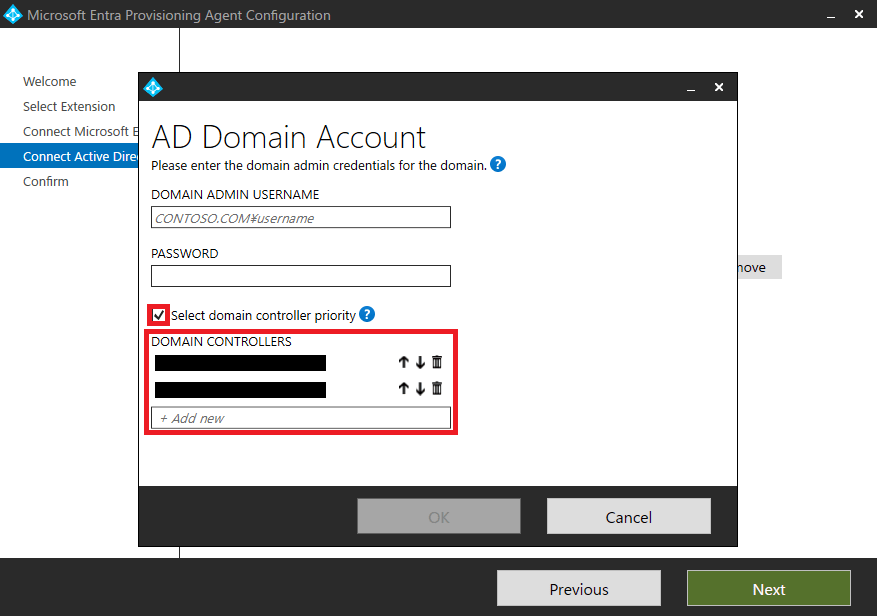Close the AD Domain Account dialog
Viewport: 877px width, 616px height.
pyautogui.click(x=719, y=87)
